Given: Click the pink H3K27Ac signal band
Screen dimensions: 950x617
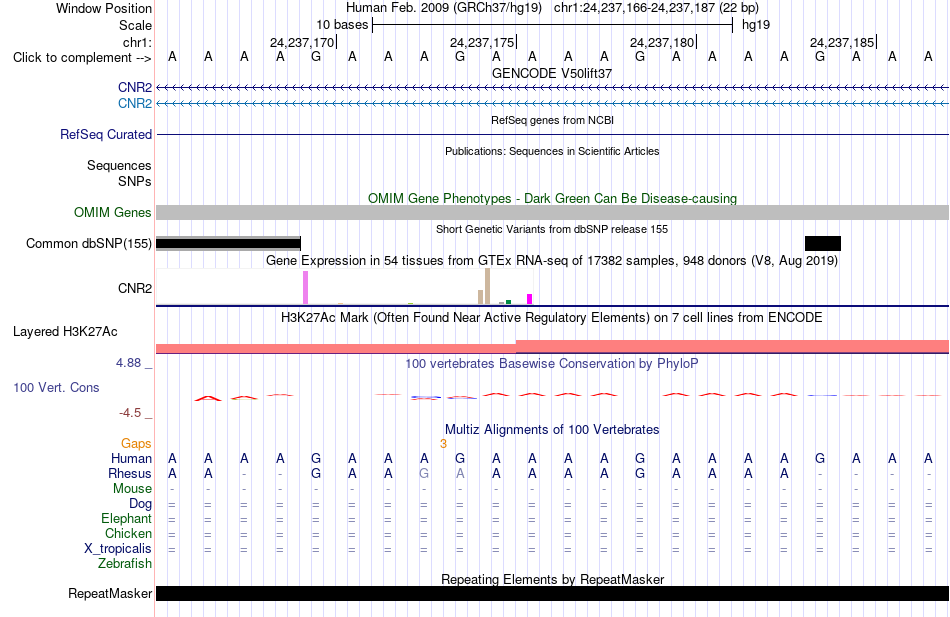Looking at the screenshot, I should pyautogui.click(x=553, y=347).
